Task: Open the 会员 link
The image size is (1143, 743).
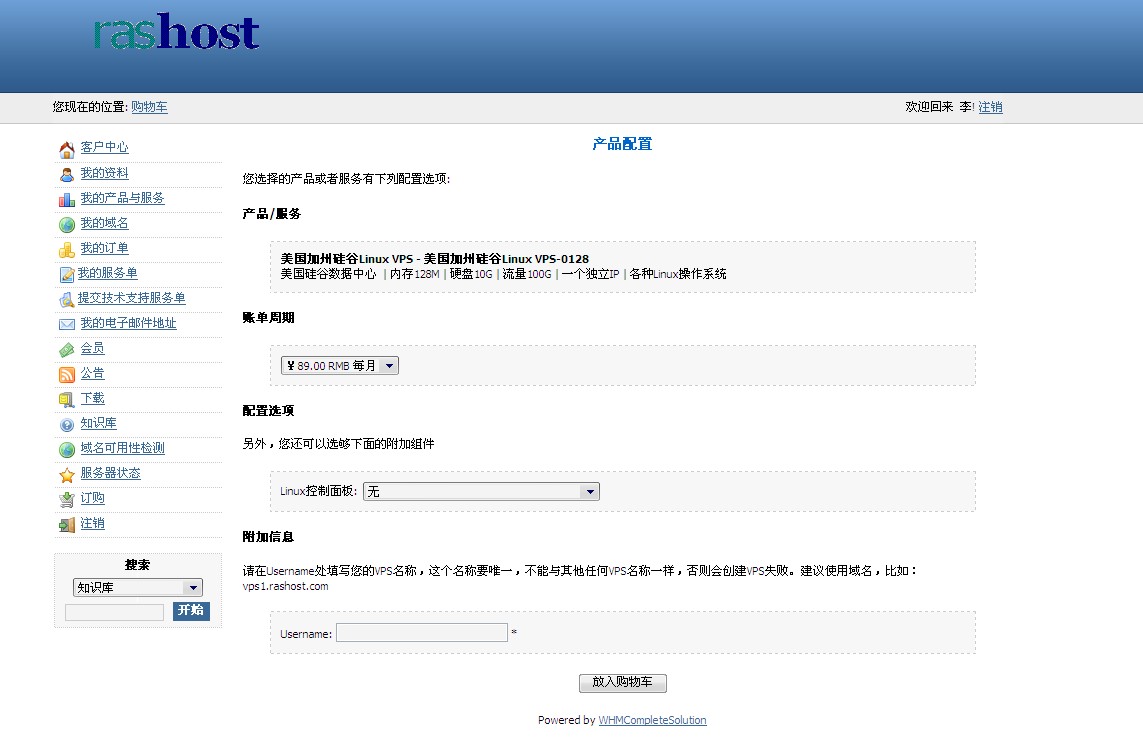Action: (x=93, y=348)
